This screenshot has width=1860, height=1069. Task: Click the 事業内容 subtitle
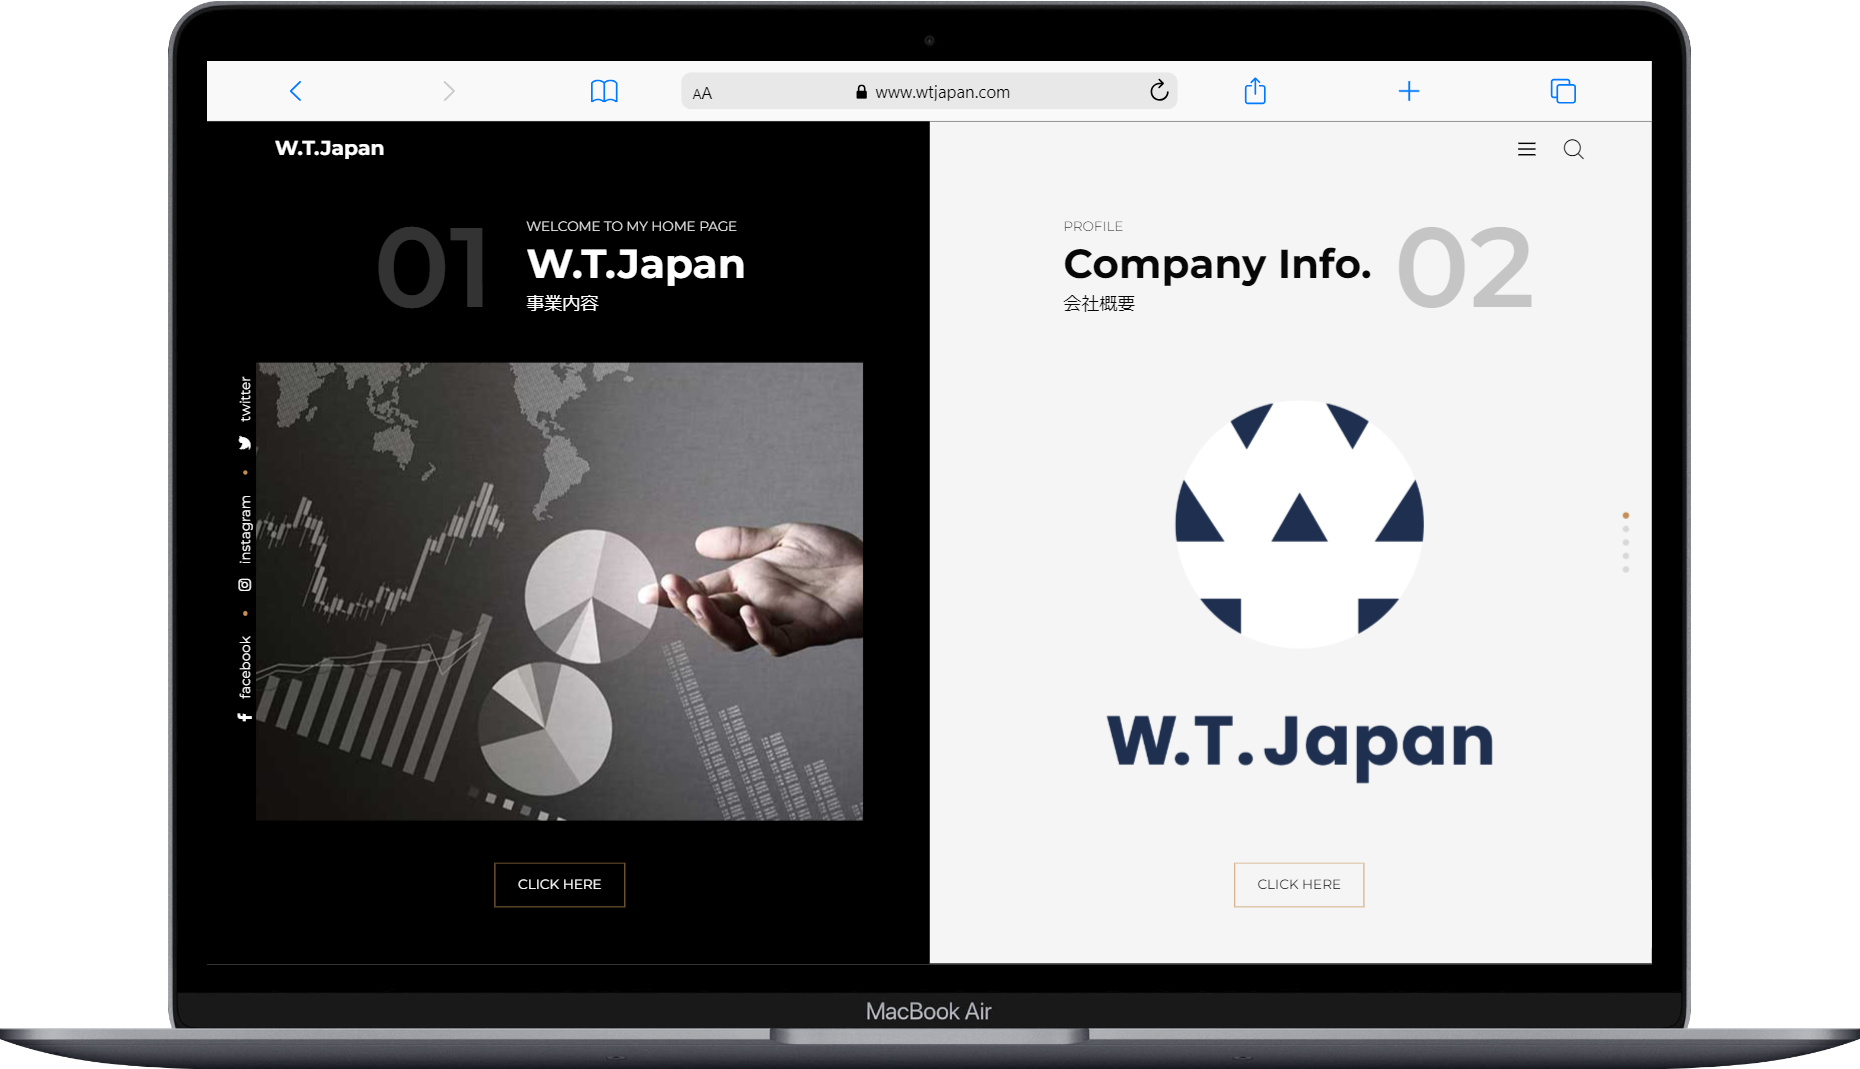click(x=562, y=303)
